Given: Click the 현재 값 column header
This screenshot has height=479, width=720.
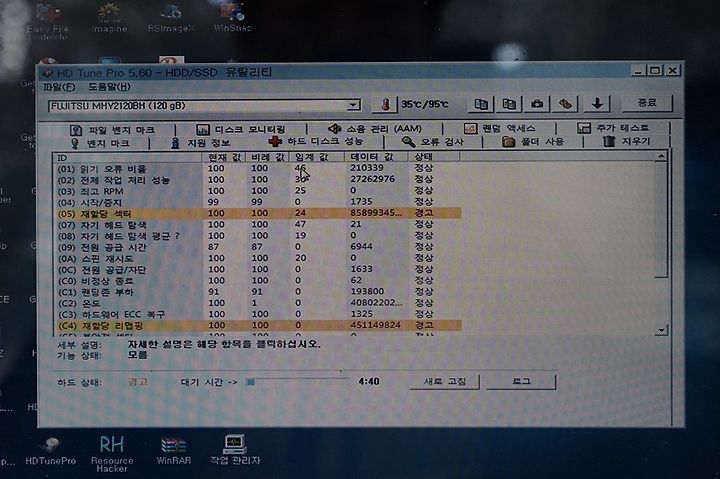Looking at the screenshot, I should pyautogui.click(x=224, y=157).
